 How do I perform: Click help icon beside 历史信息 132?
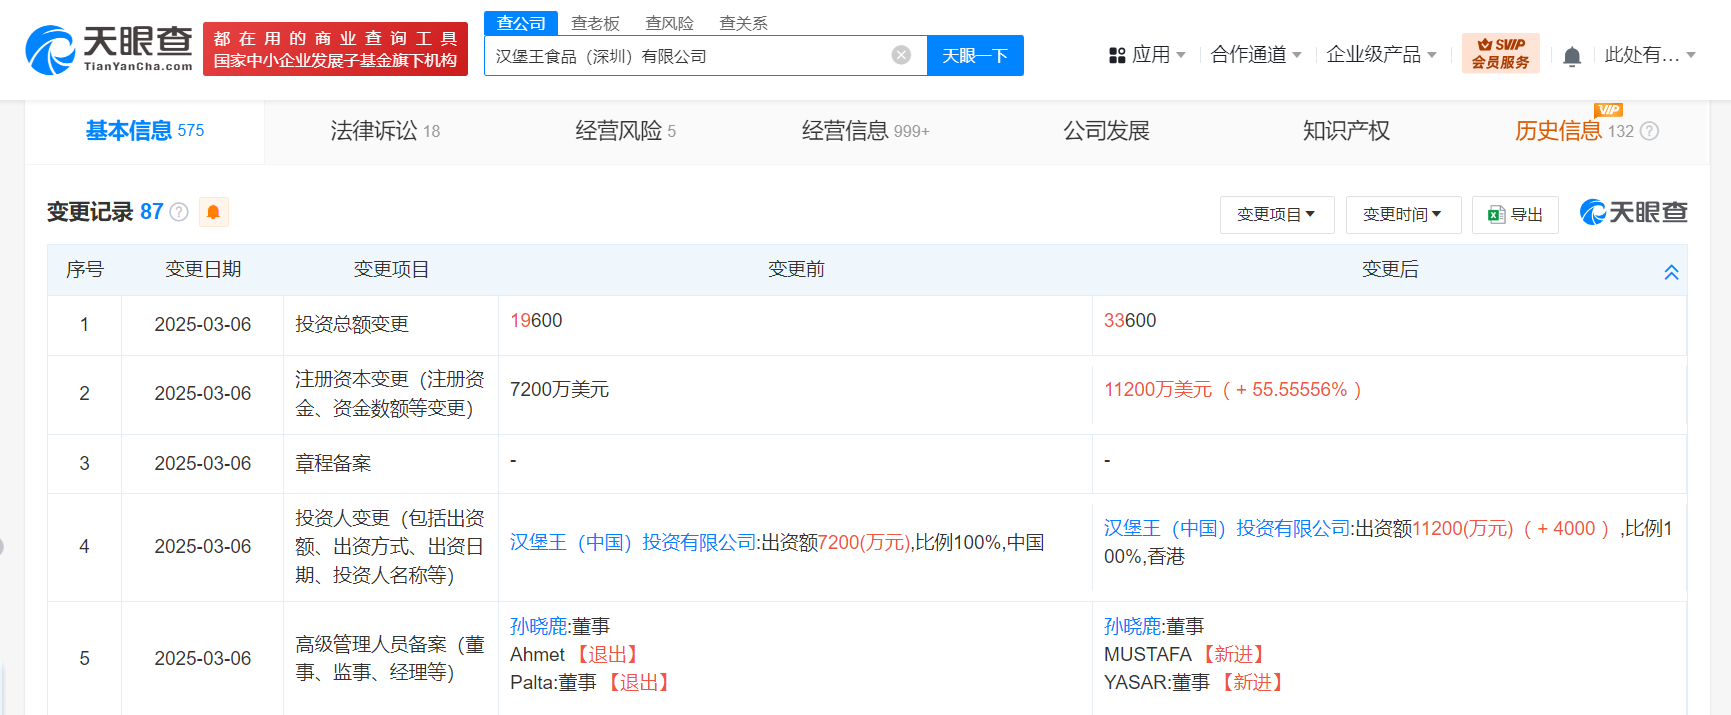[1650, 131]
